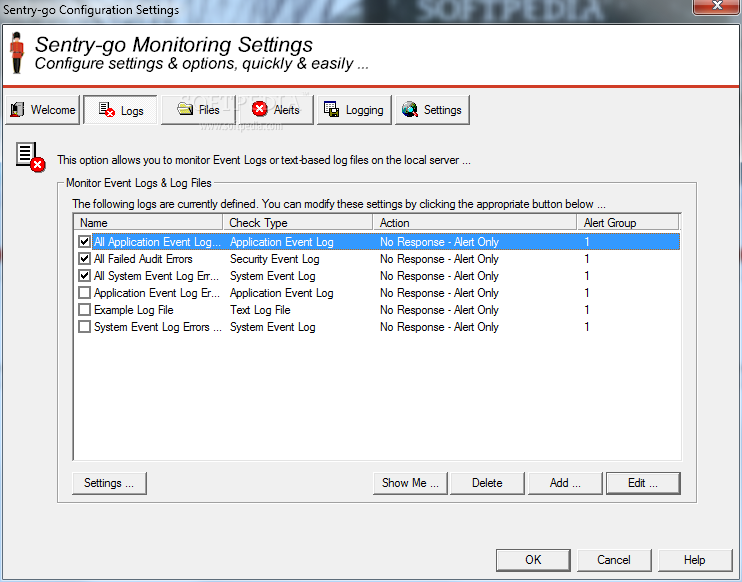The width and height of the screenshot is (742, 582).
Task: Select All System Event Log Err... row
Action: pos(377,276)
